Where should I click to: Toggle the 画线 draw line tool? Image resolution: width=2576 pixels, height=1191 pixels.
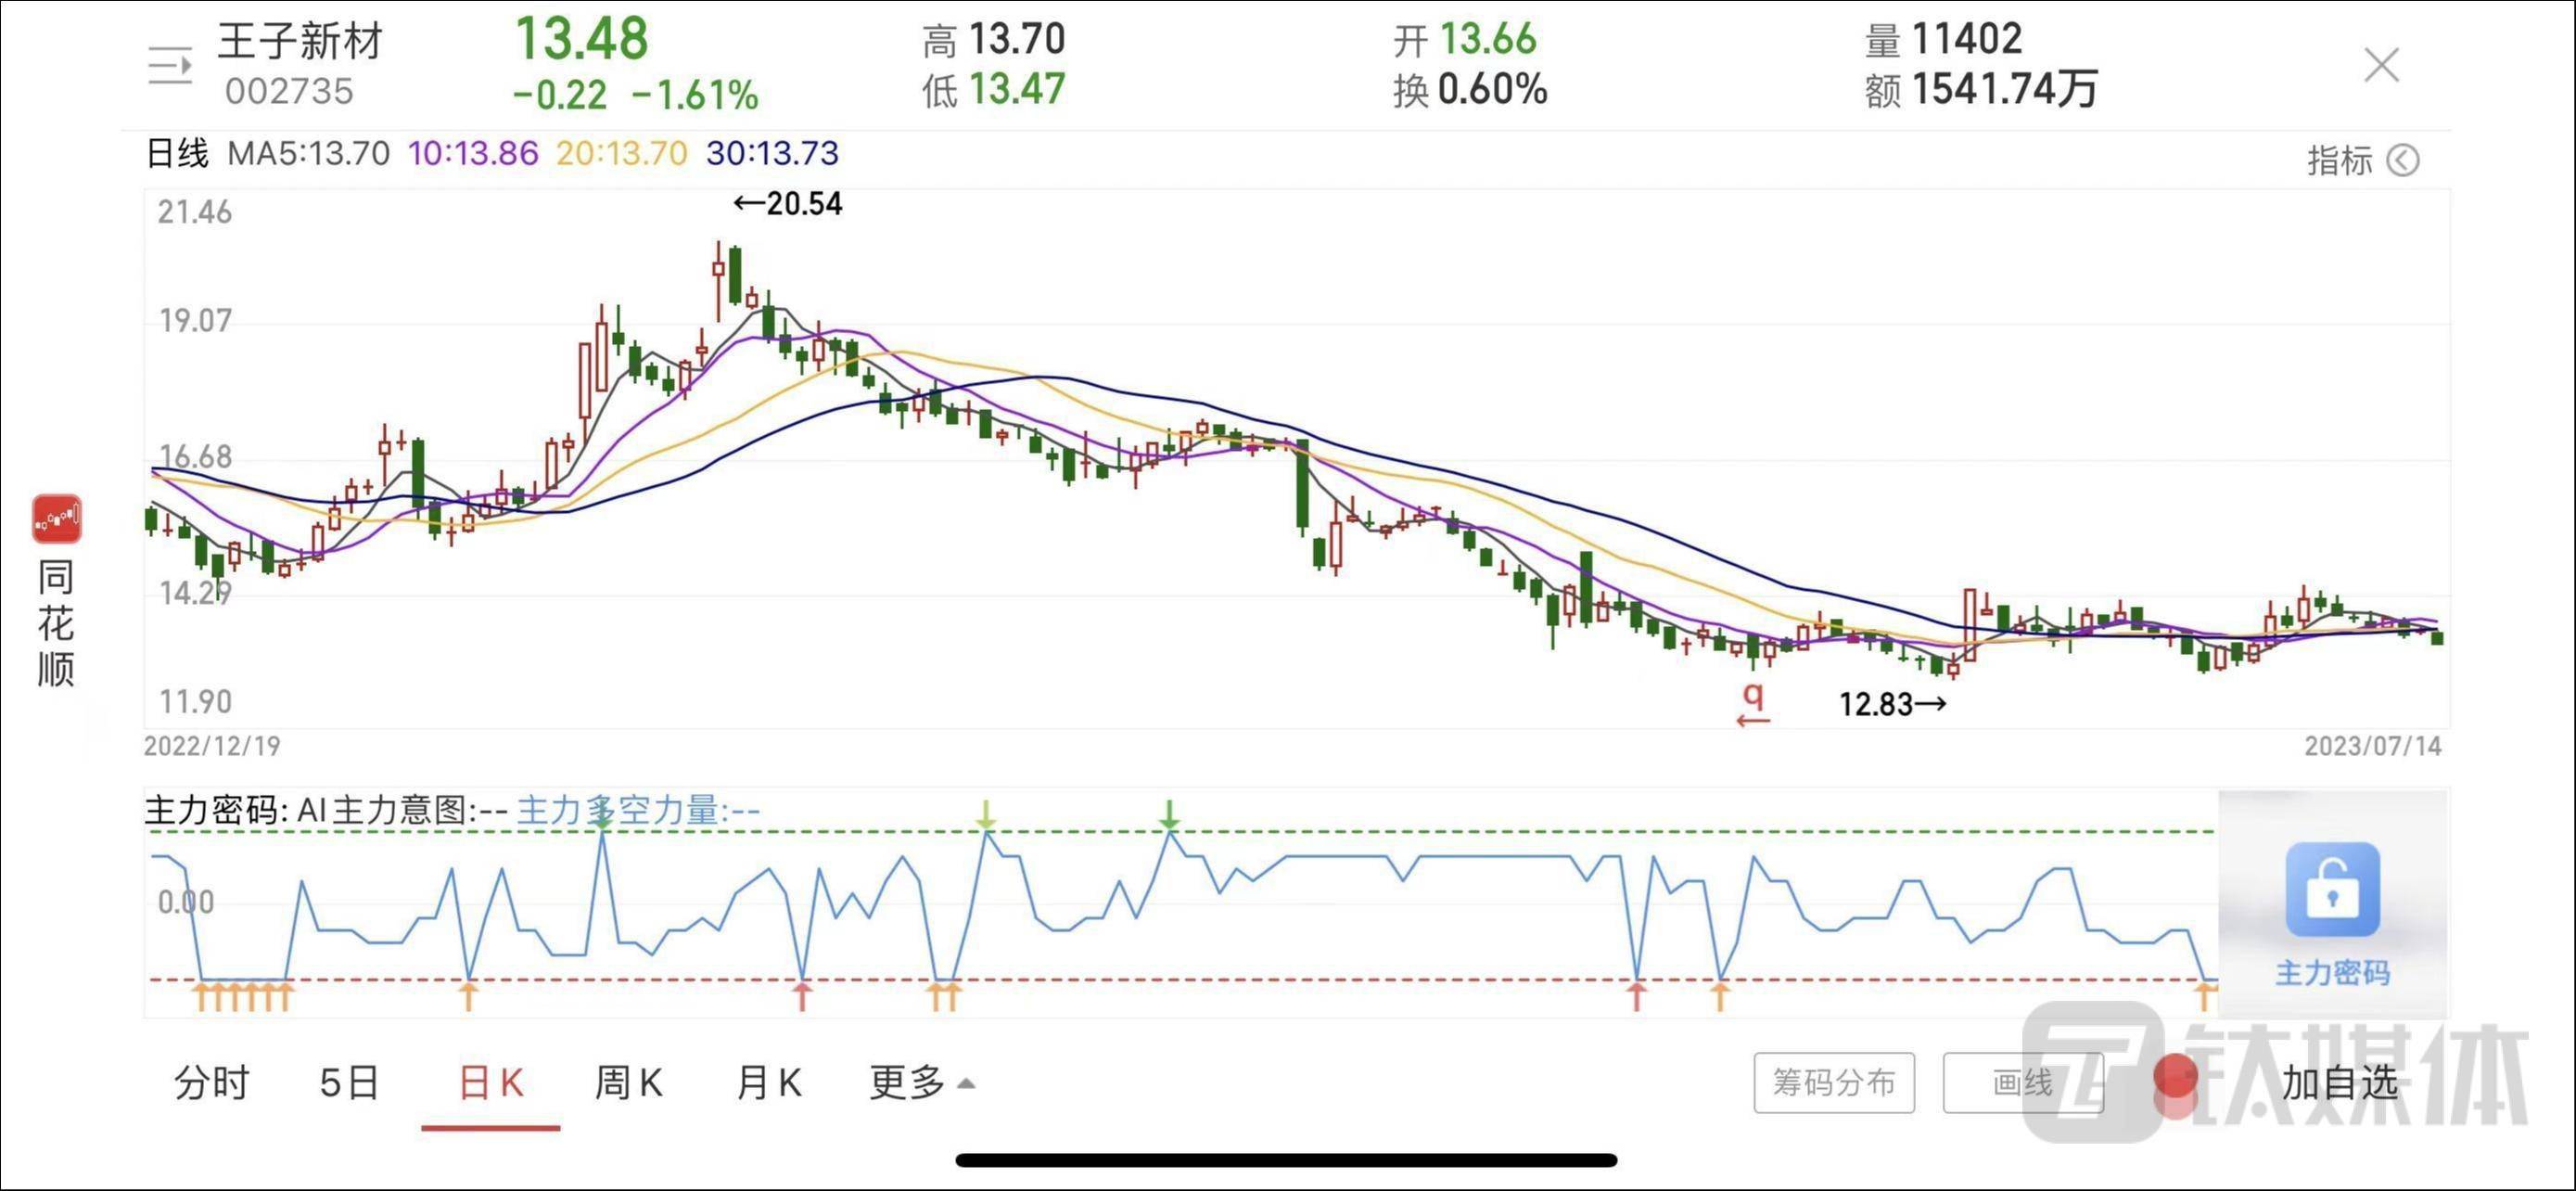(x=2022, y=1083)
